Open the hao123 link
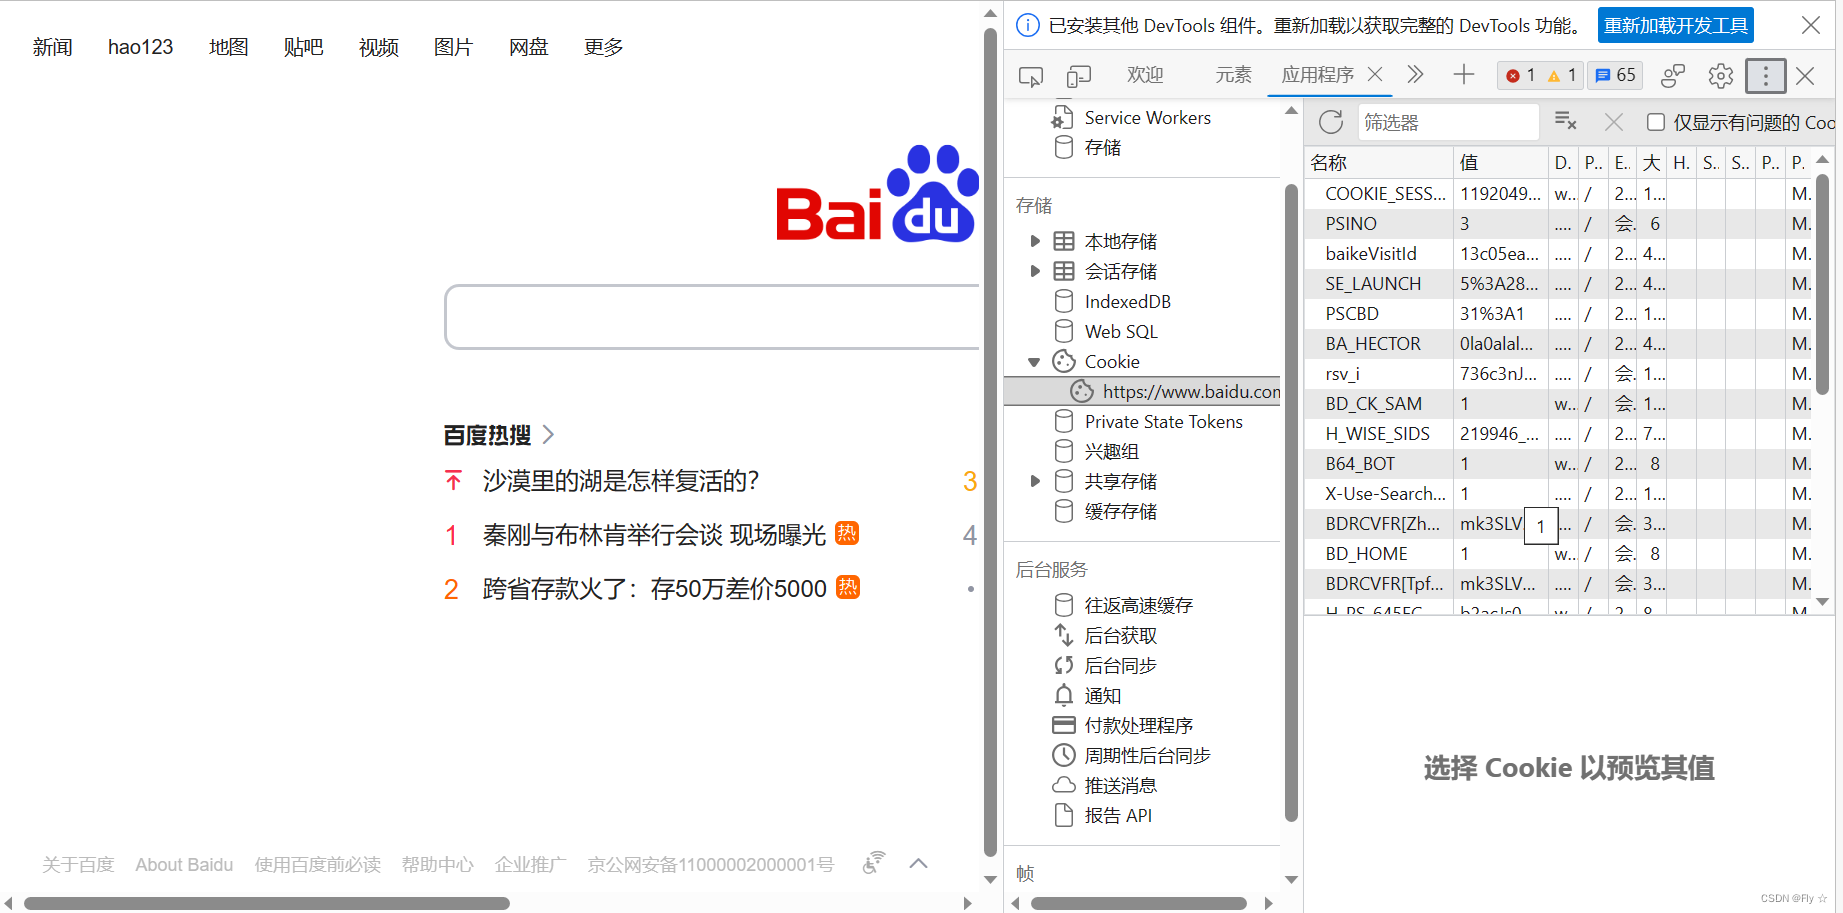Viewport: 1843px width, 913px height. (x=140, y=47)
